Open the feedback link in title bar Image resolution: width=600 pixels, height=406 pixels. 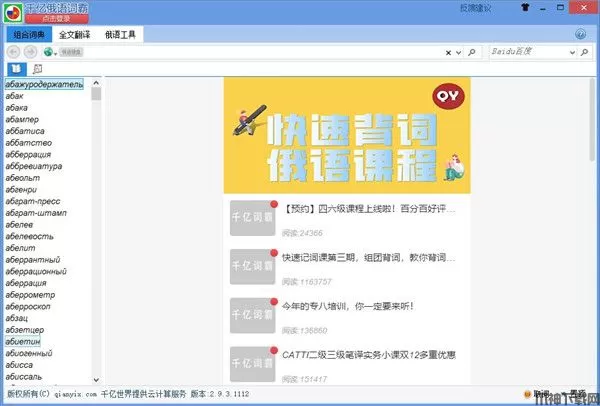tap(476, 8)
